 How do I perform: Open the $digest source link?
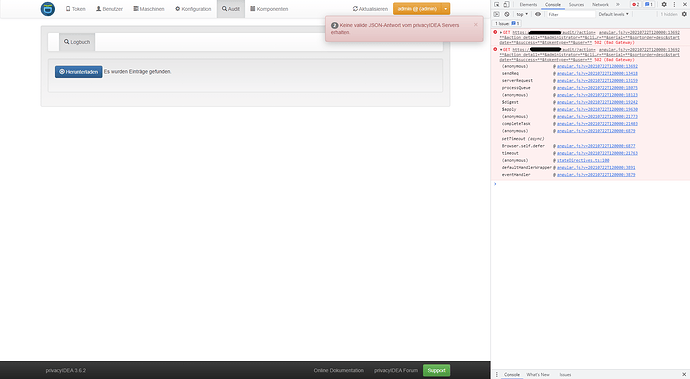597,102
